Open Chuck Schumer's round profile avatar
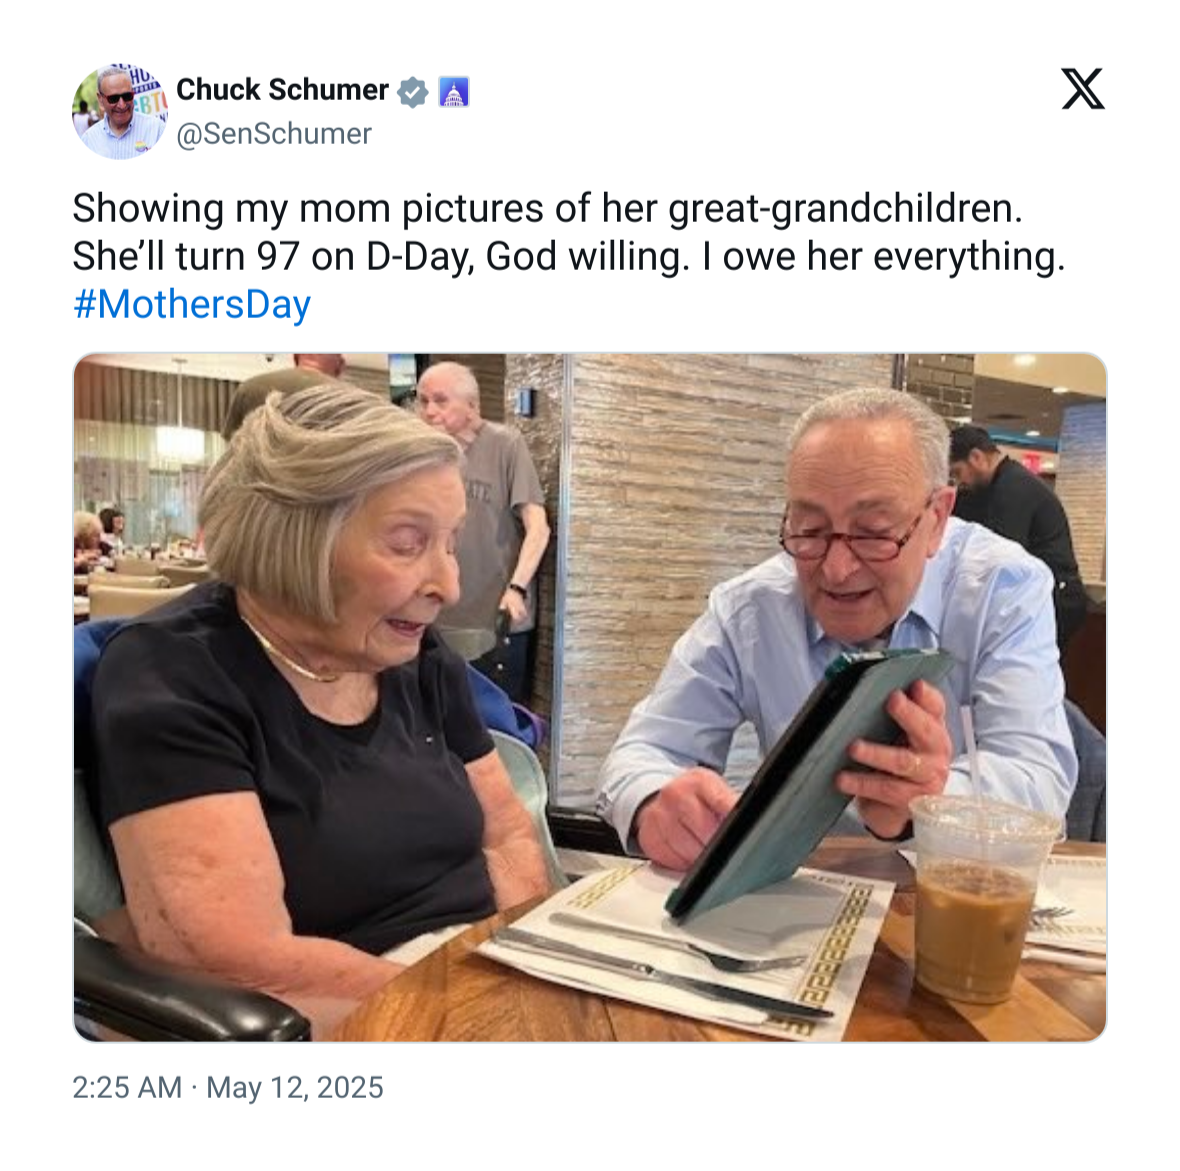This screenshot has width=1180, height=1171. click(120, 111)
